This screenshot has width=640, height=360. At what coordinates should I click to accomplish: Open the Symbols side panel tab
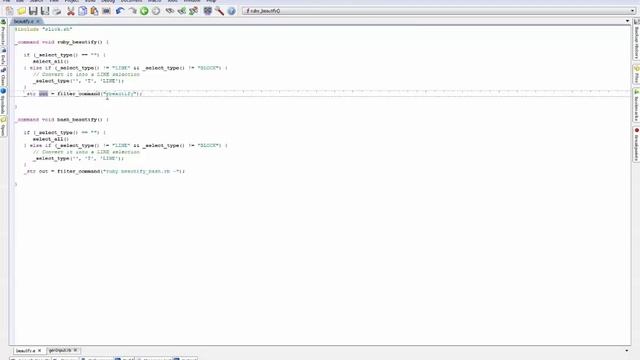3,101
